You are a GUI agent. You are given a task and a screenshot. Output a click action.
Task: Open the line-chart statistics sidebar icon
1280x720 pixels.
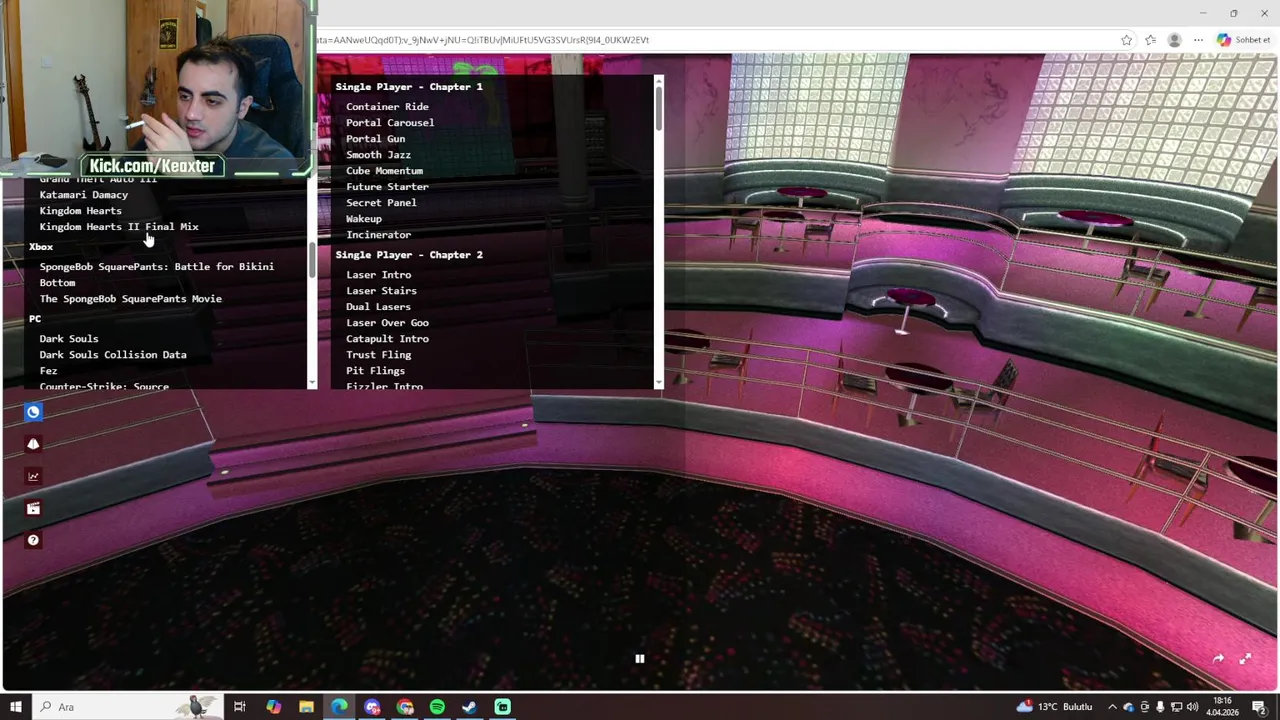(x=33, y=476)
